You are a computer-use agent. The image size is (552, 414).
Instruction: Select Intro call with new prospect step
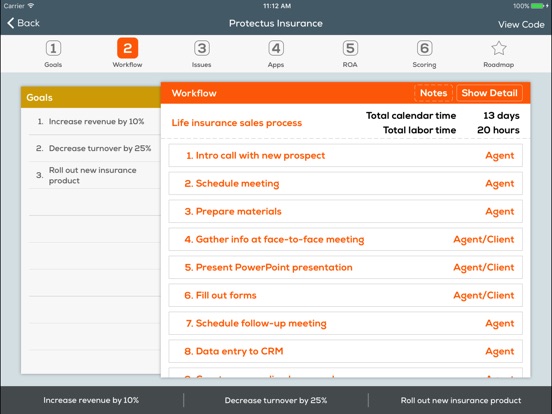coord(345,155)
